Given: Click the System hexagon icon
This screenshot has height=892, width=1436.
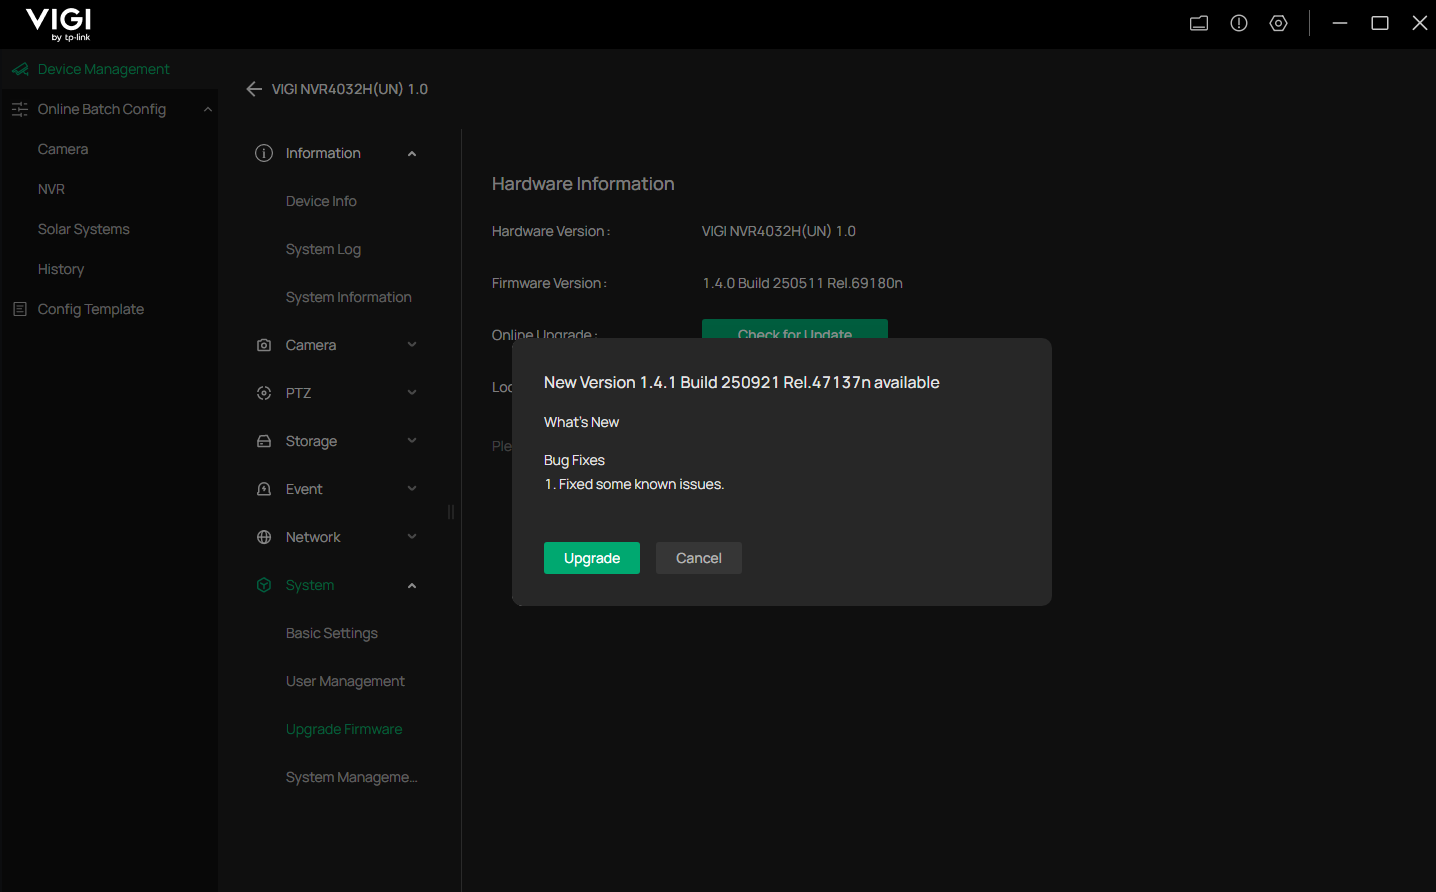Looking at the screenshot, I should [x=263, y=584].
